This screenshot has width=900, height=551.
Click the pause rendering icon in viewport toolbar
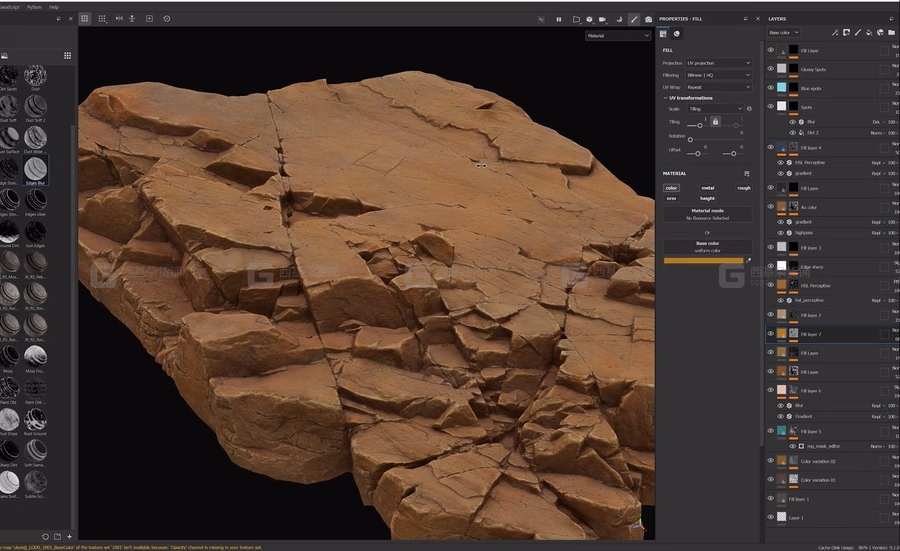click(x=558, y=19)
